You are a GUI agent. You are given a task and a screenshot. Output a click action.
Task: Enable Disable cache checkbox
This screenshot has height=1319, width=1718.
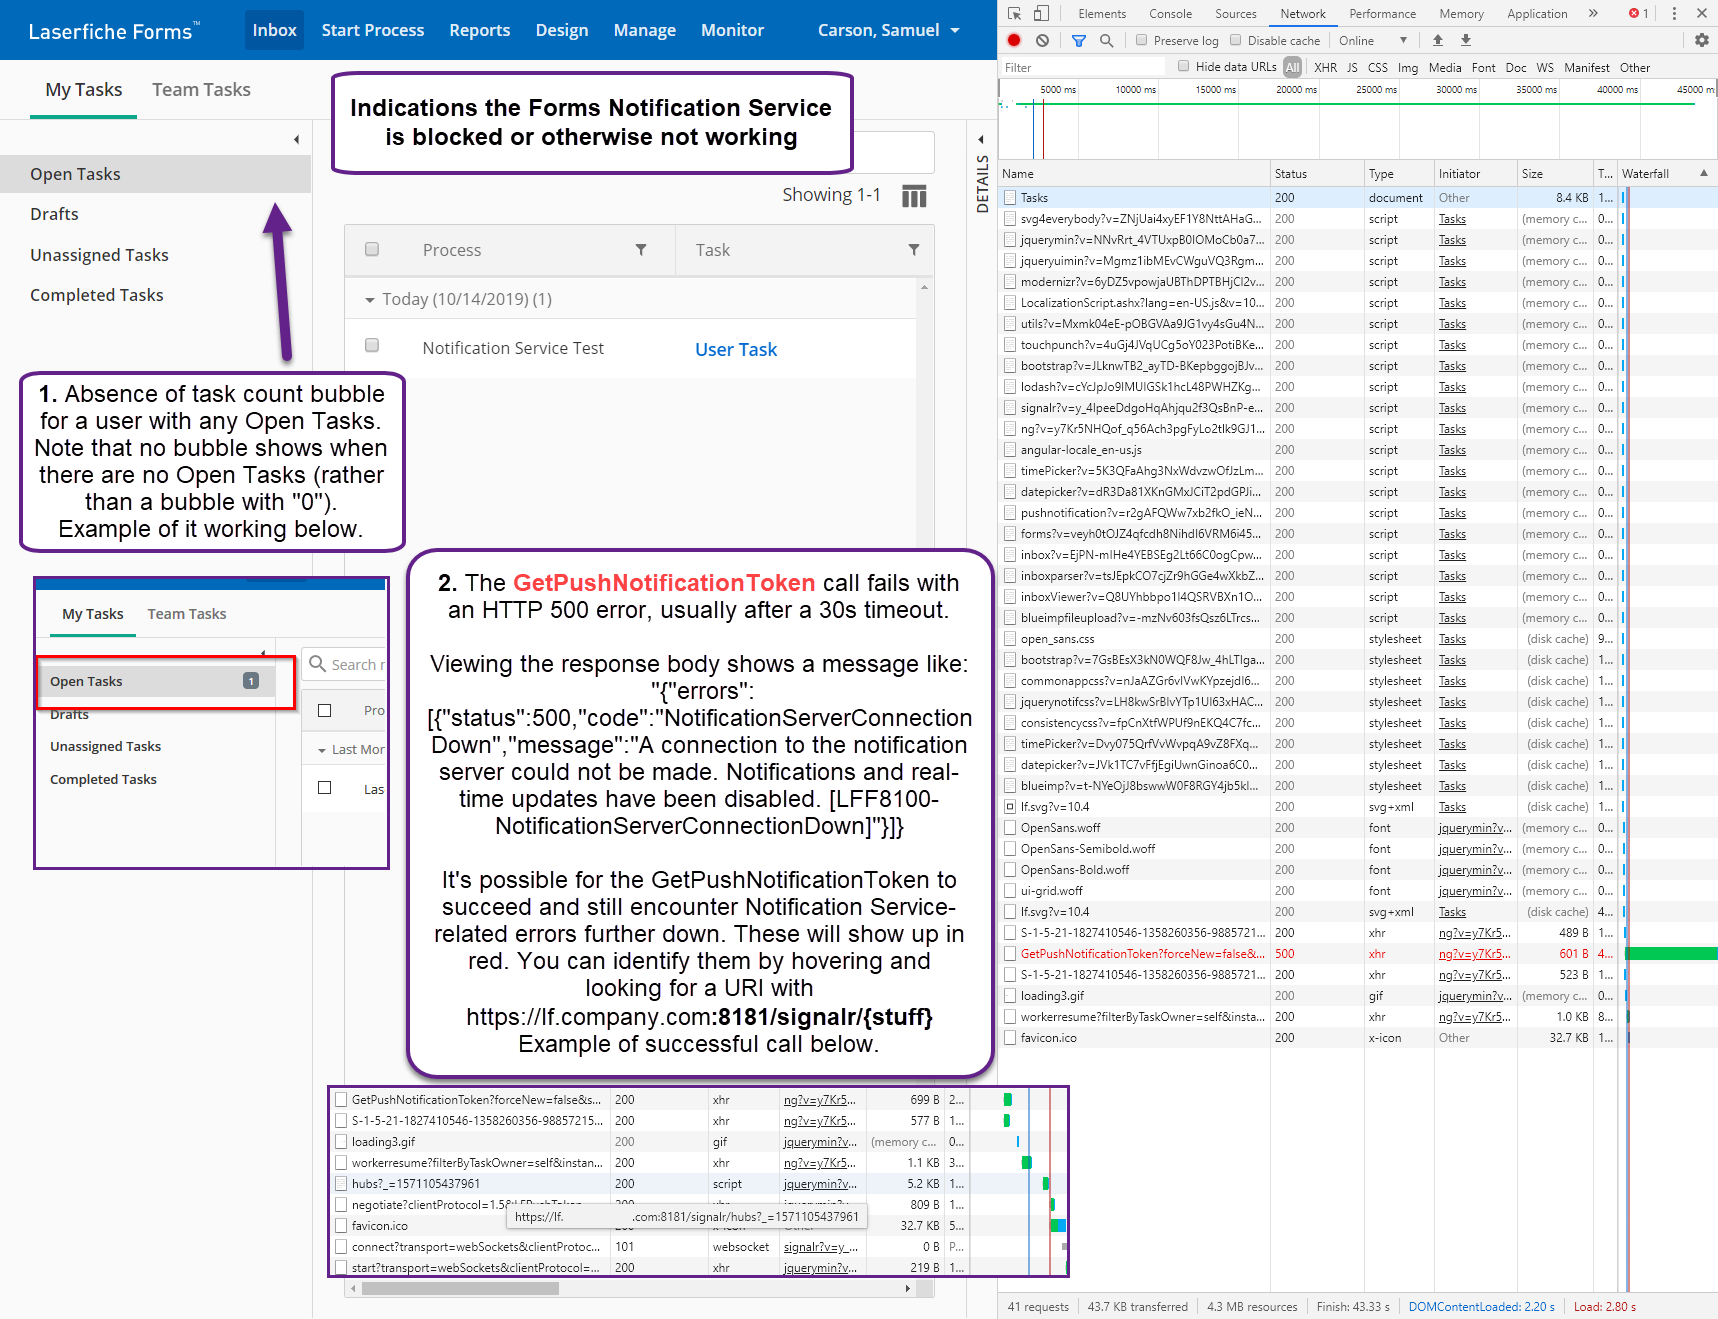(1236, 41)
